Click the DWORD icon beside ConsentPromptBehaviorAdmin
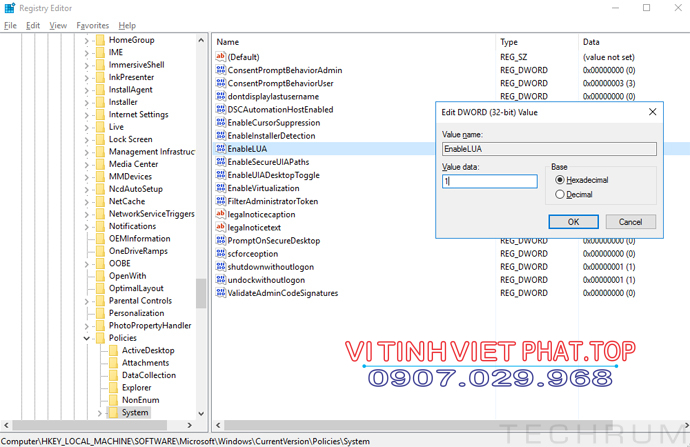The height and width of the screenshot is (447, 690). tap(221, 71)
